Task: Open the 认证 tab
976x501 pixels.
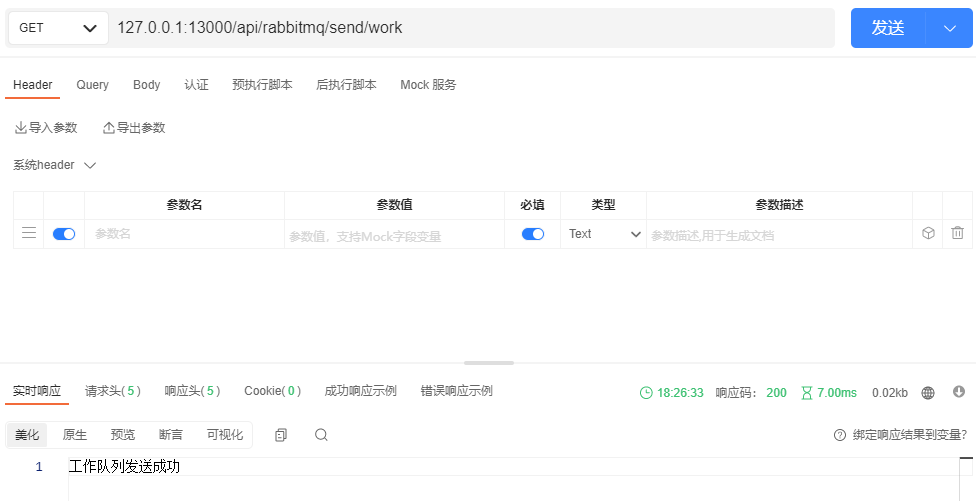Action: [196, 85]
